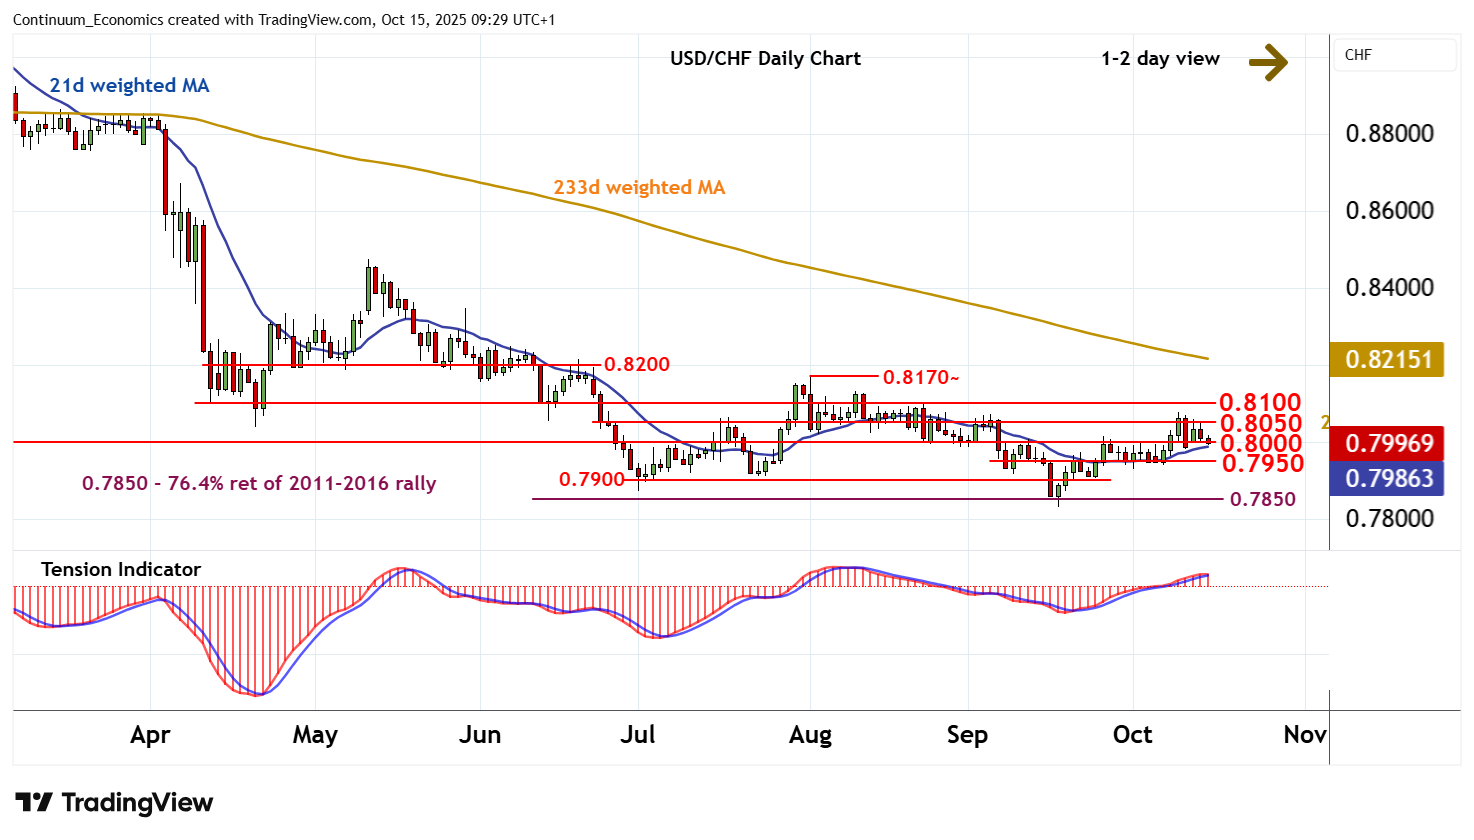Click the arrow beside 1-2 day view

1268,62
